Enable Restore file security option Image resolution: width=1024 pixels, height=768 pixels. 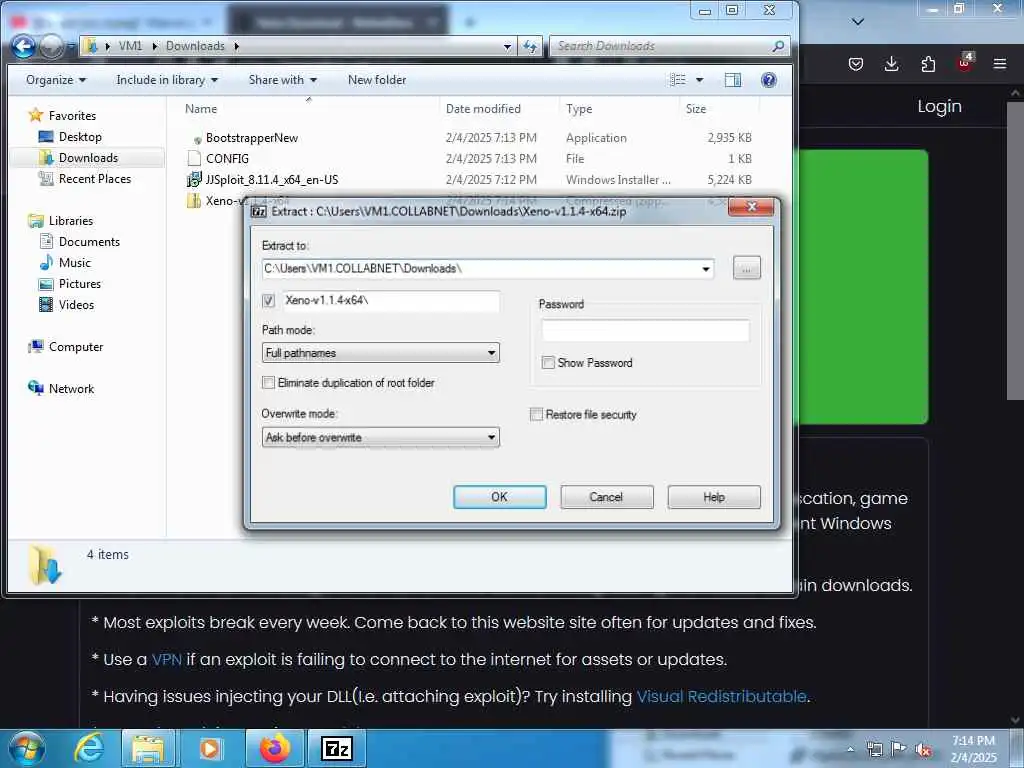pos(536,414)
